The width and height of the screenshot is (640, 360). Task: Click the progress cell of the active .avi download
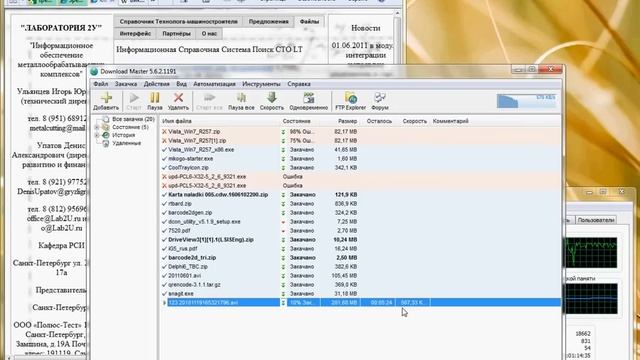click(303, 302)
